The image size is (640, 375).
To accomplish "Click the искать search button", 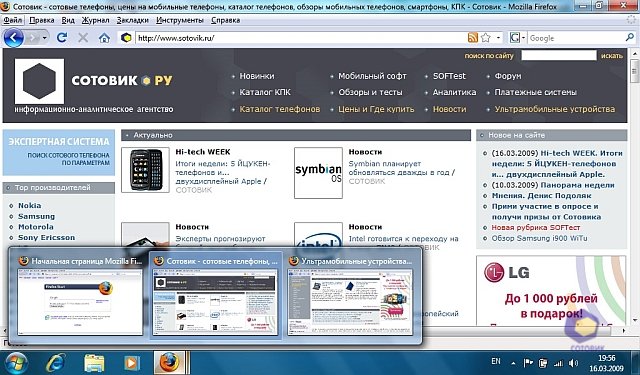I will point(612,55).
